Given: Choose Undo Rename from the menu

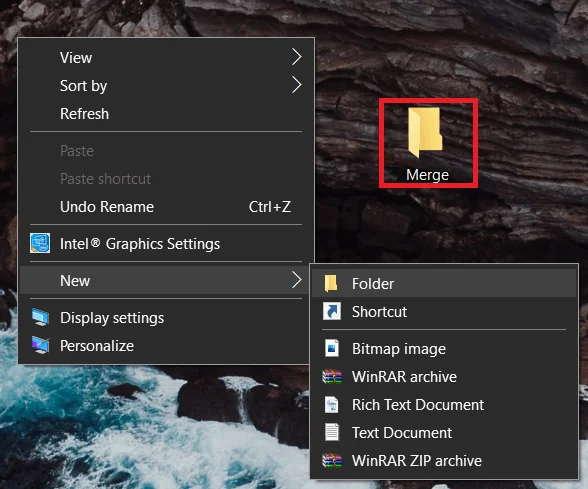Looking at the screenshot, I should pyautogui.click(x=166, y=207).
